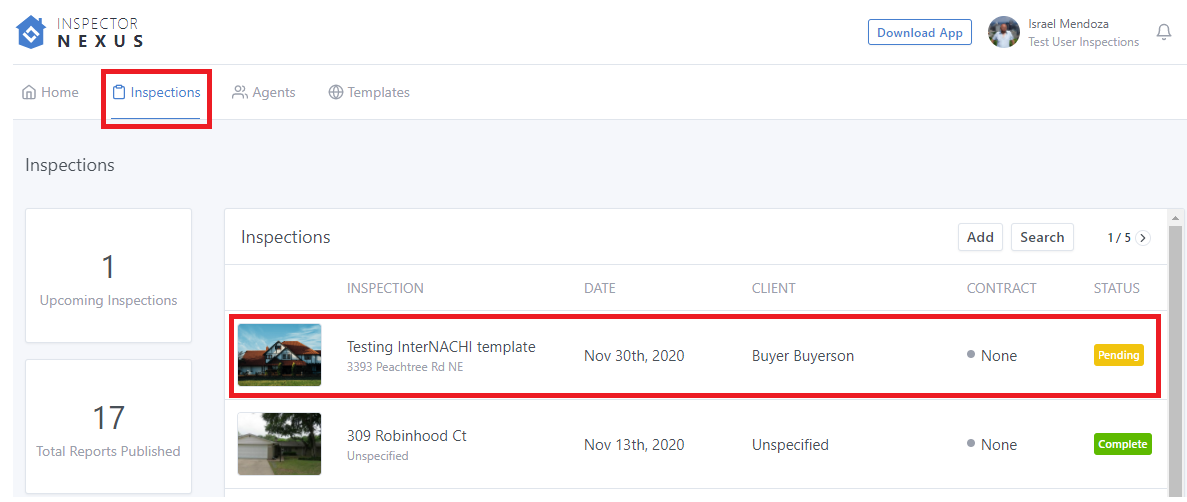The height and width of the screenshot is (502, 1187).
Task: Click the Agents people icon
Action: 240,93
